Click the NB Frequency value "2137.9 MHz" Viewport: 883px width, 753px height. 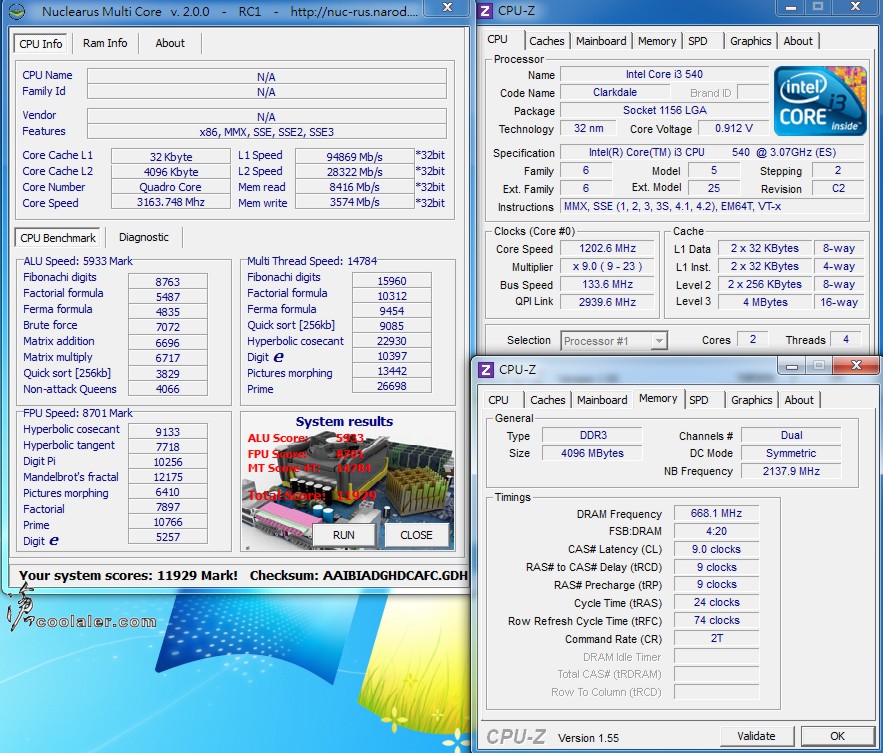791,471
